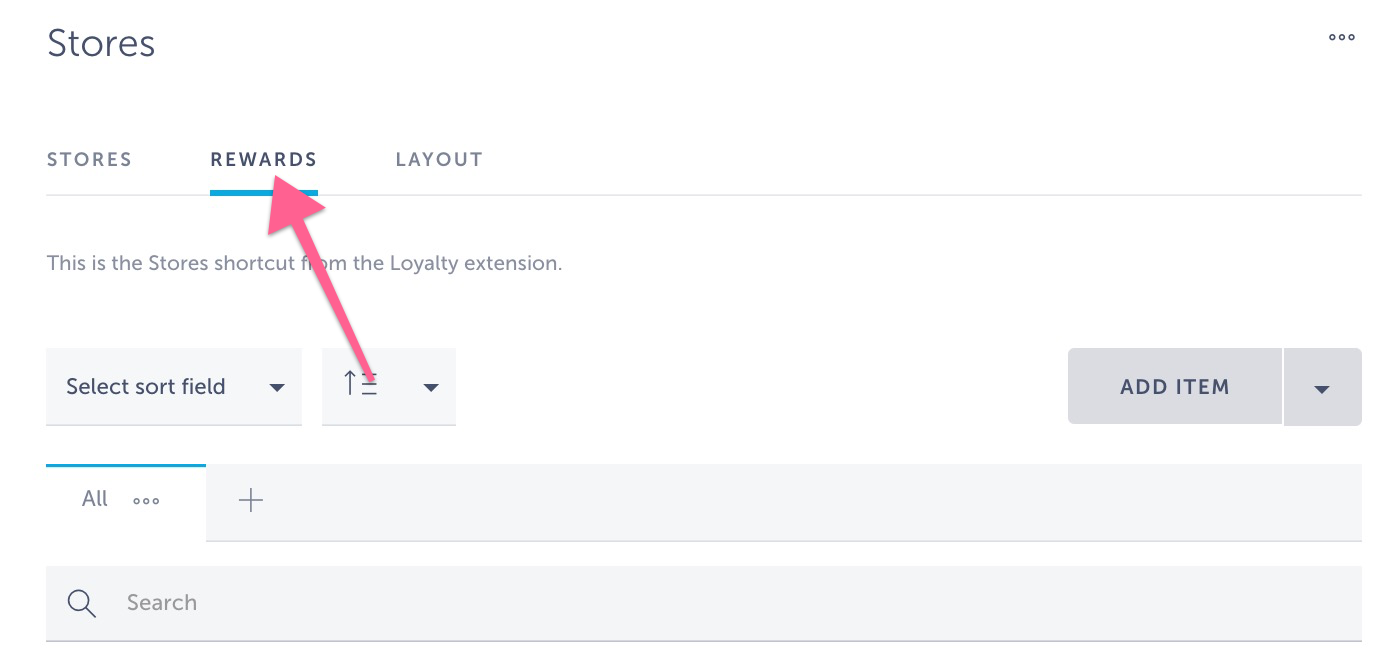1392x672 pixels.
Task: Click the empty filter tab bar area
Action: [x=800, y=501]
